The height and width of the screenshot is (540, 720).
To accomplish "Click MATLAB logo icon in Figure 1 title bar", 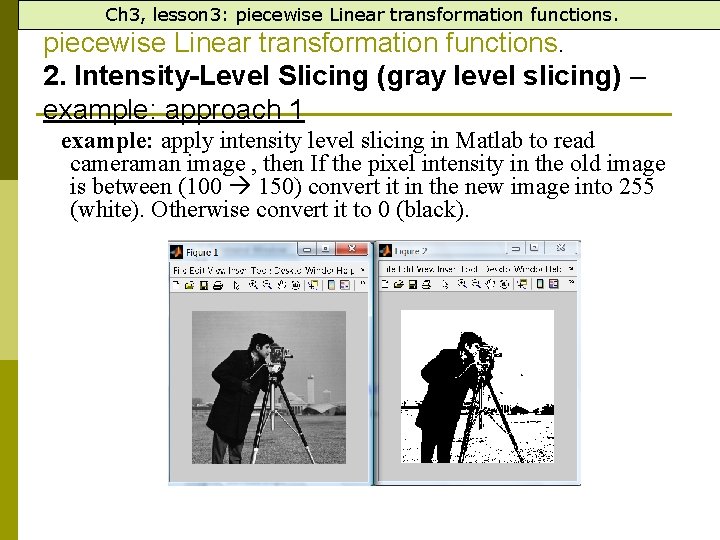I will (x=176, y=252).
